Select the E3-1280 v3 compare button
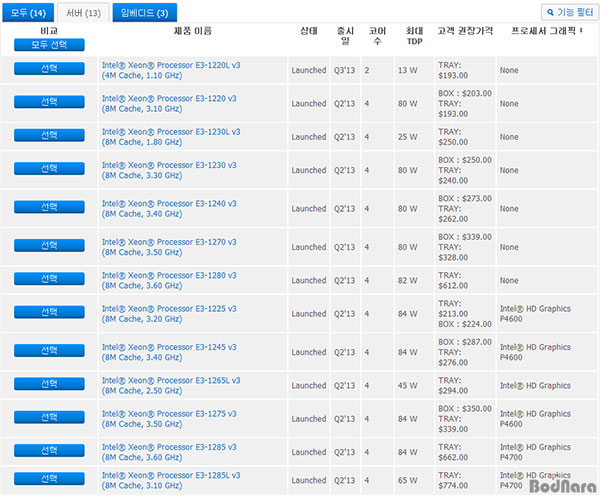The height and width of the screenshot is (496, 600). pyautogui.click(x=49, y=279)
